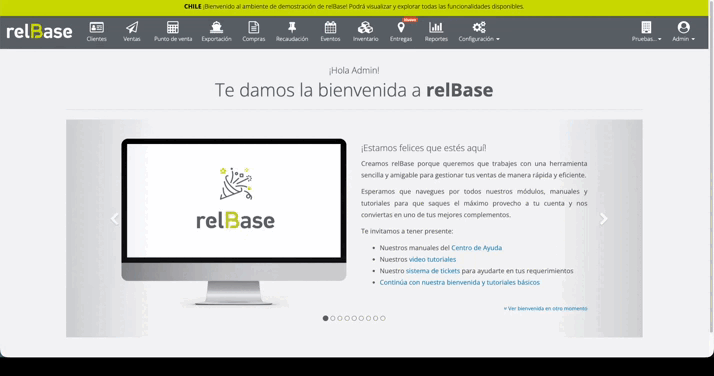This screenshot has height=376, width=714.
Task: Go to next carousel slide arrow
Action: coord(603,219)
